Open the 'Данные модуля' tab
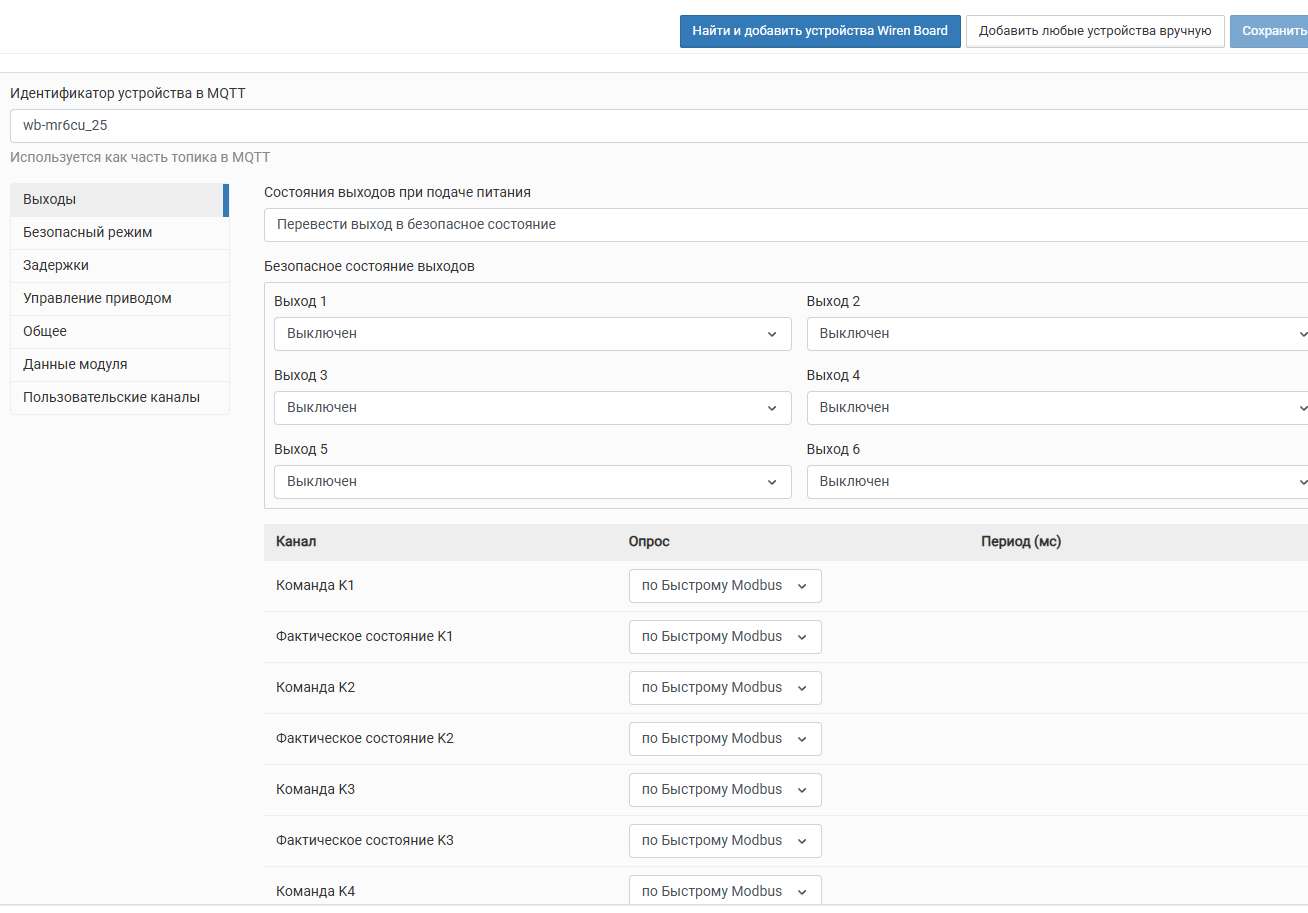Screen dimensions: 1308x913 (118, 364)
